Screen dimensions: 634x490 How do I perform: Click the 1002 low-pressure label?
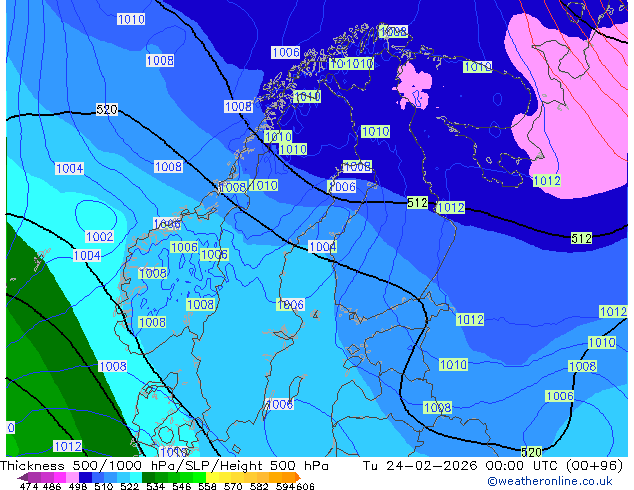tap(99, 237)
